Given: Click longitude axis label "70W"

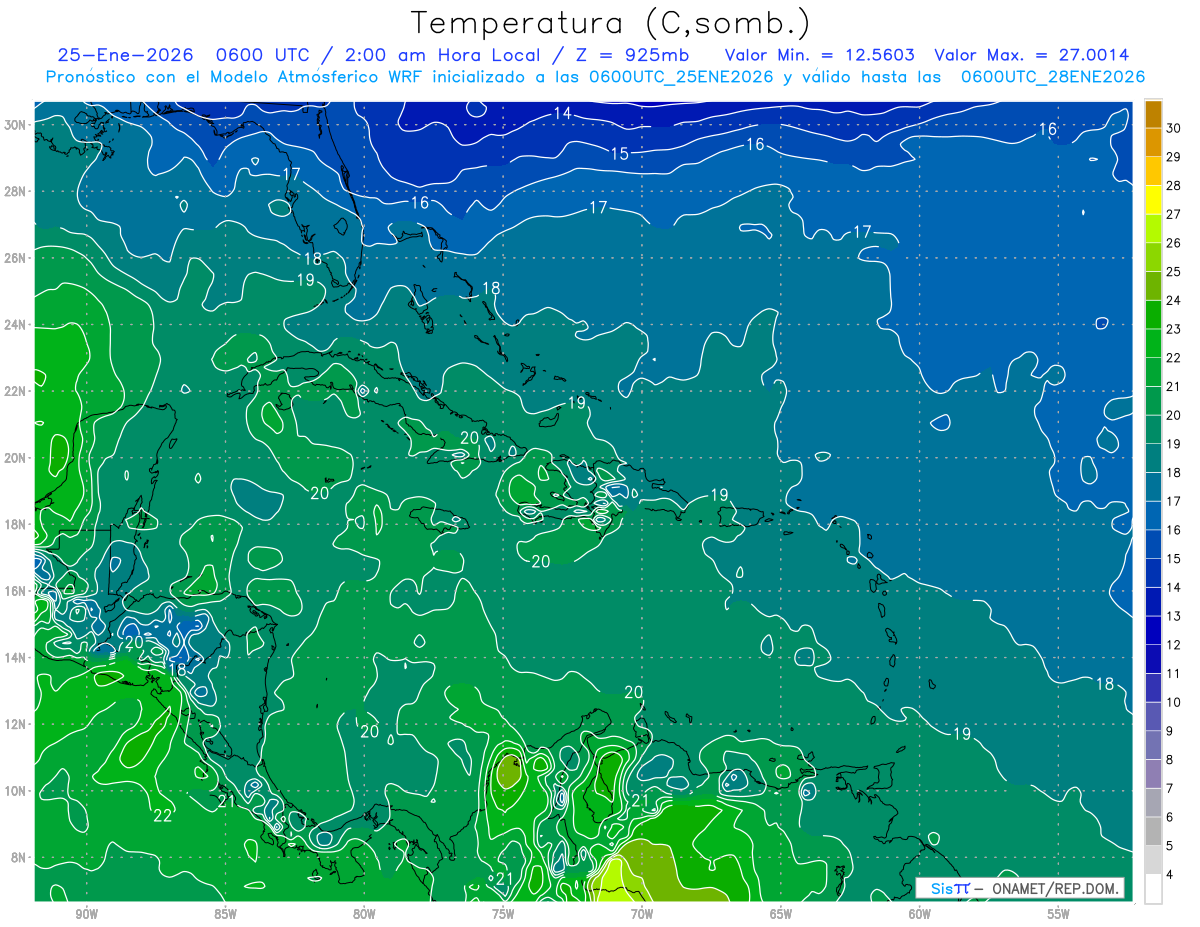Looking at the screenshot, I should [x=642, y=914].
